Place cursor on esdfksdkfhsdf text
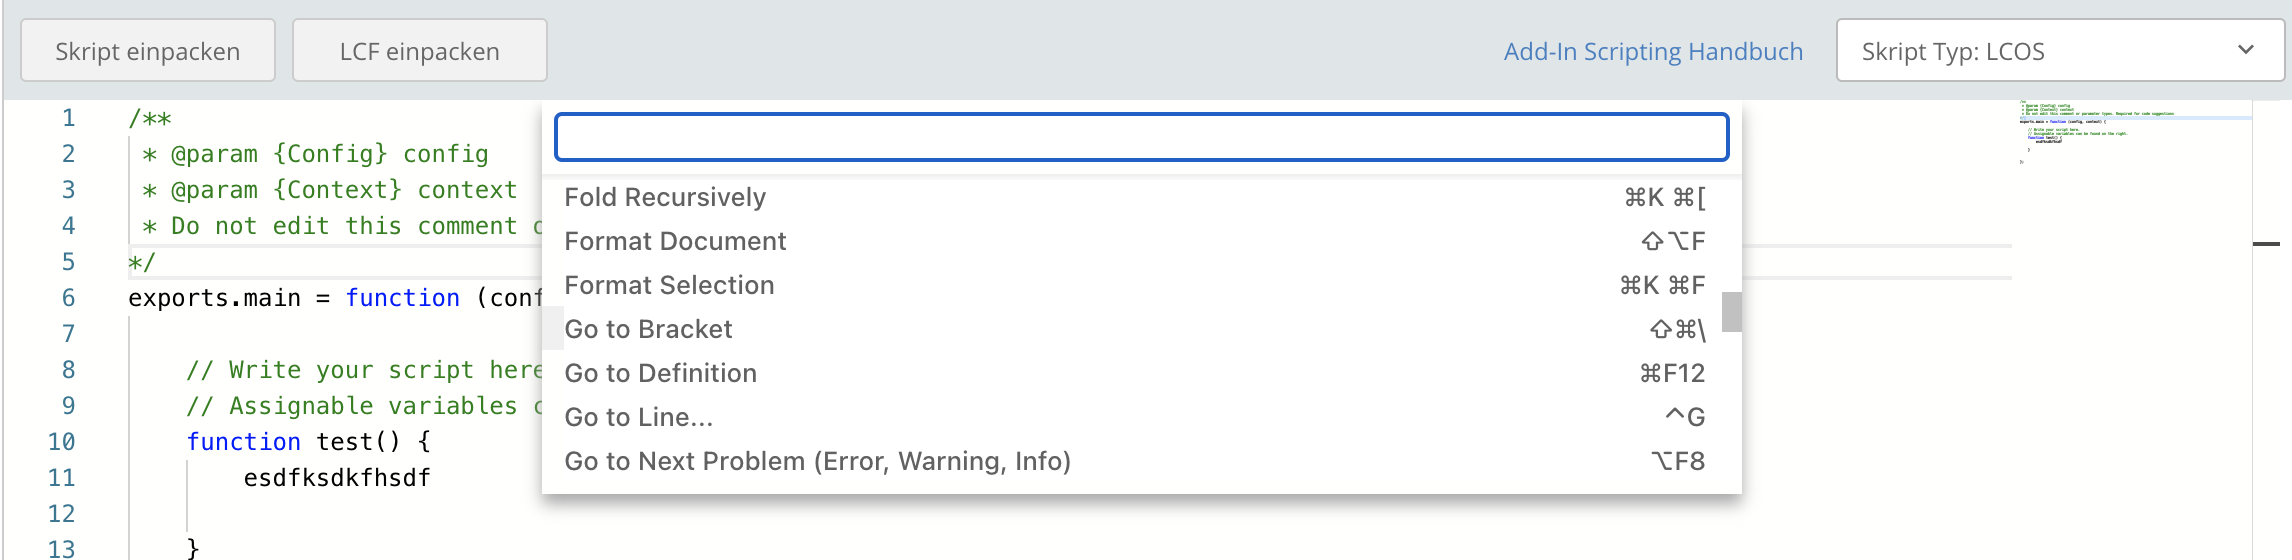This screenshot has height=560, width=2292. [x=337, y=478]
